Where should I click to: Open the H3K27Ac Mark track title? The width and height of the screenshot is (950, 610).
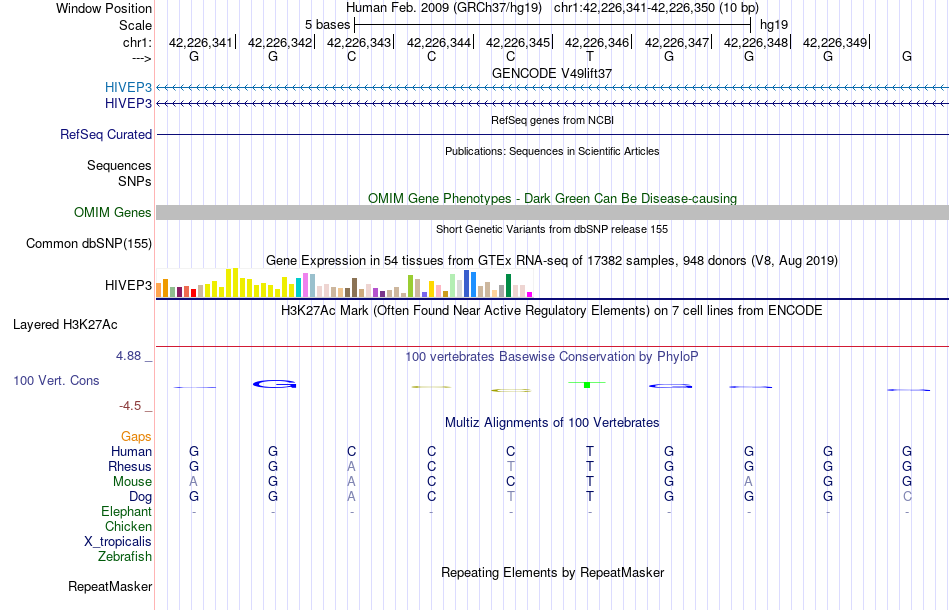point(552,311)
